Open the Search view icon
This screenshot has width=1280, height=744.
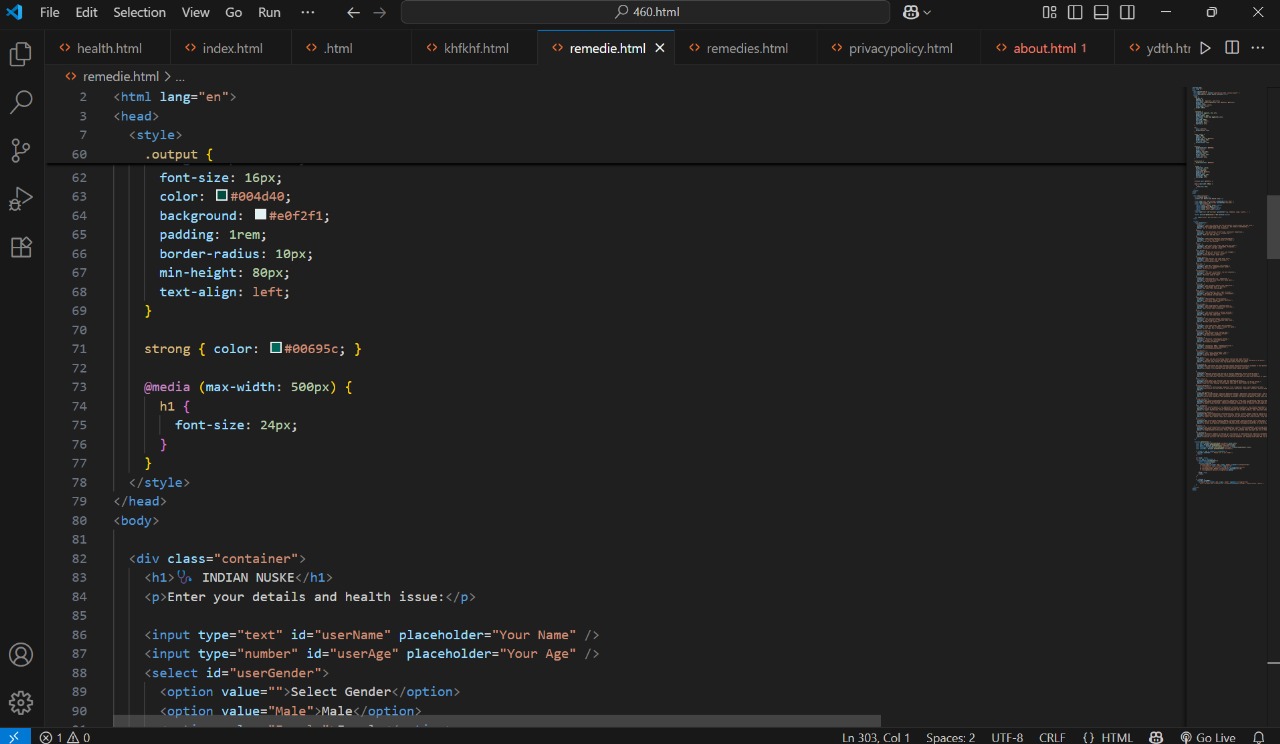[21, 102]
